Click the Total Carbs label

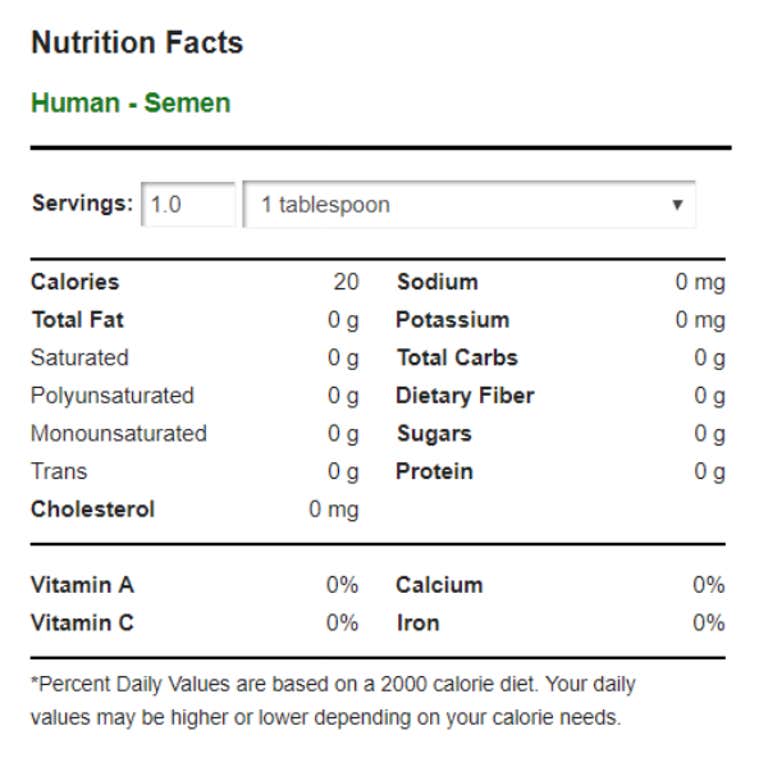(457, 358)
